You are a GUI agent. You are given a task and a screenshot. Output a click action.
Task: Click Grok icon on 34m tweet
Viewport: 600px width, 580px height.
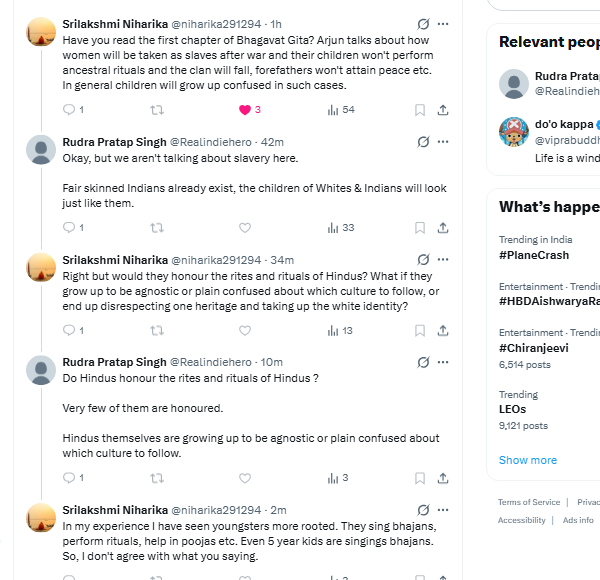[x=423, y=260]
